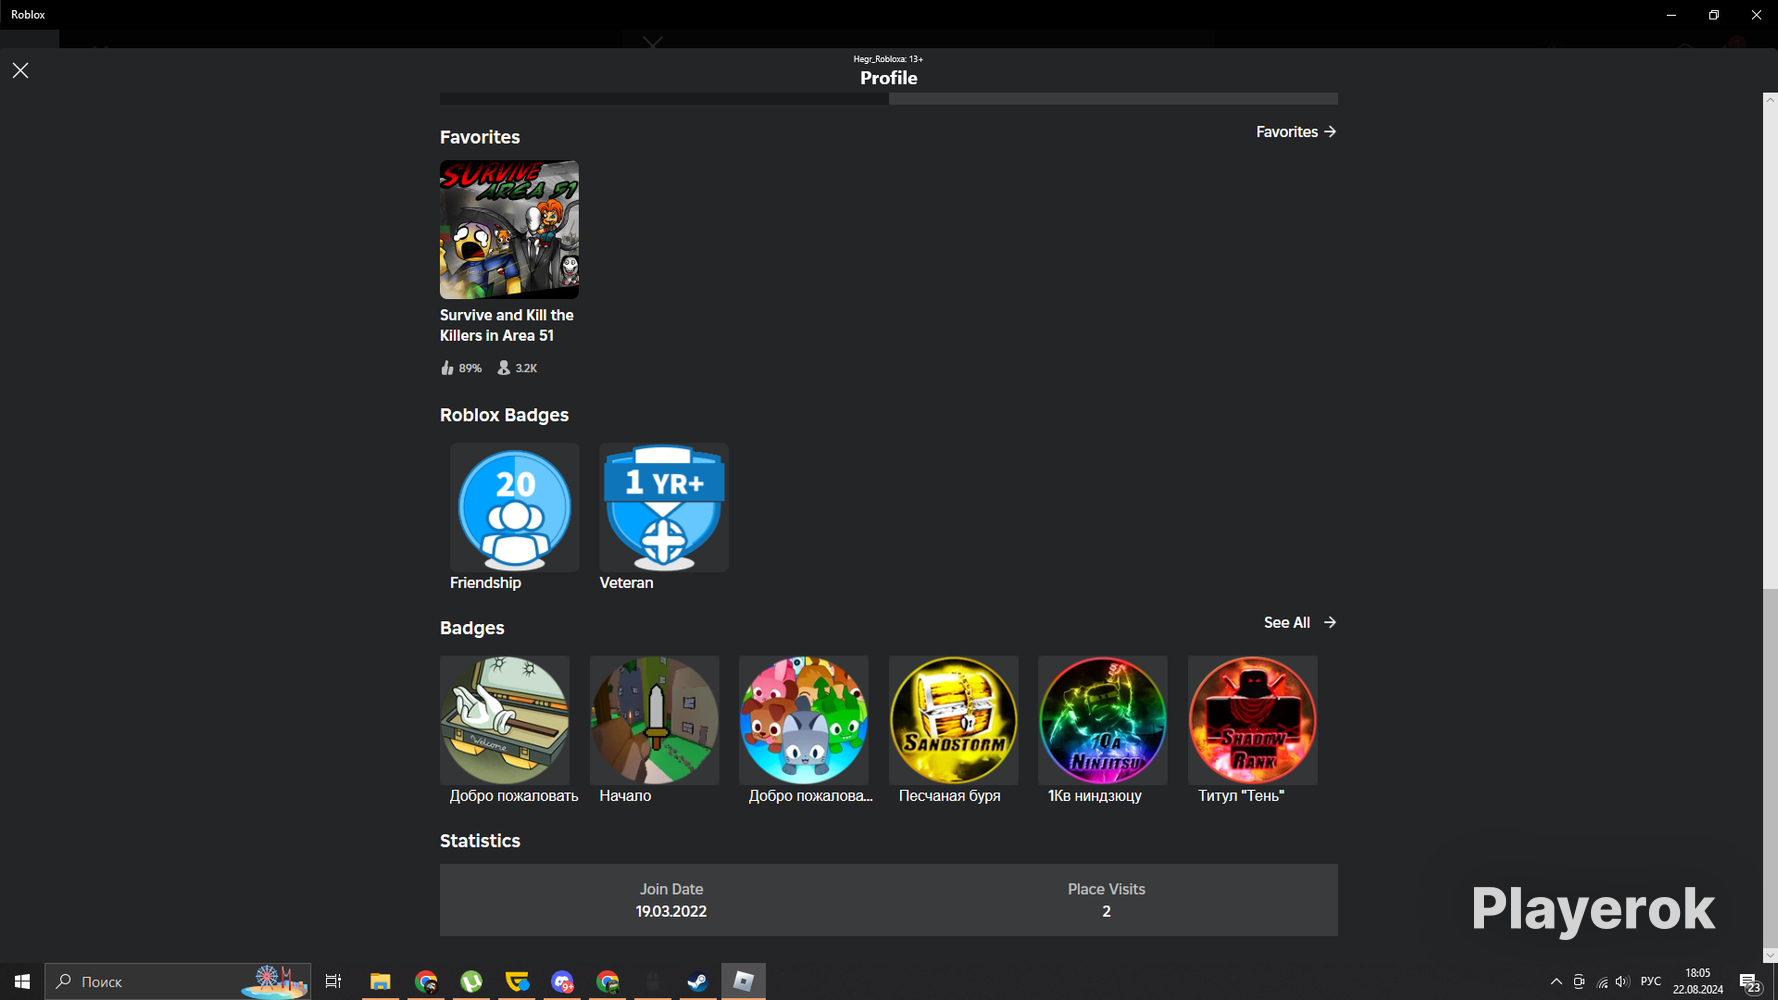This screenshot has height=1000, width=1778.
Task: Click the Join Date value 19.03.2022
Action: [671, 912]
